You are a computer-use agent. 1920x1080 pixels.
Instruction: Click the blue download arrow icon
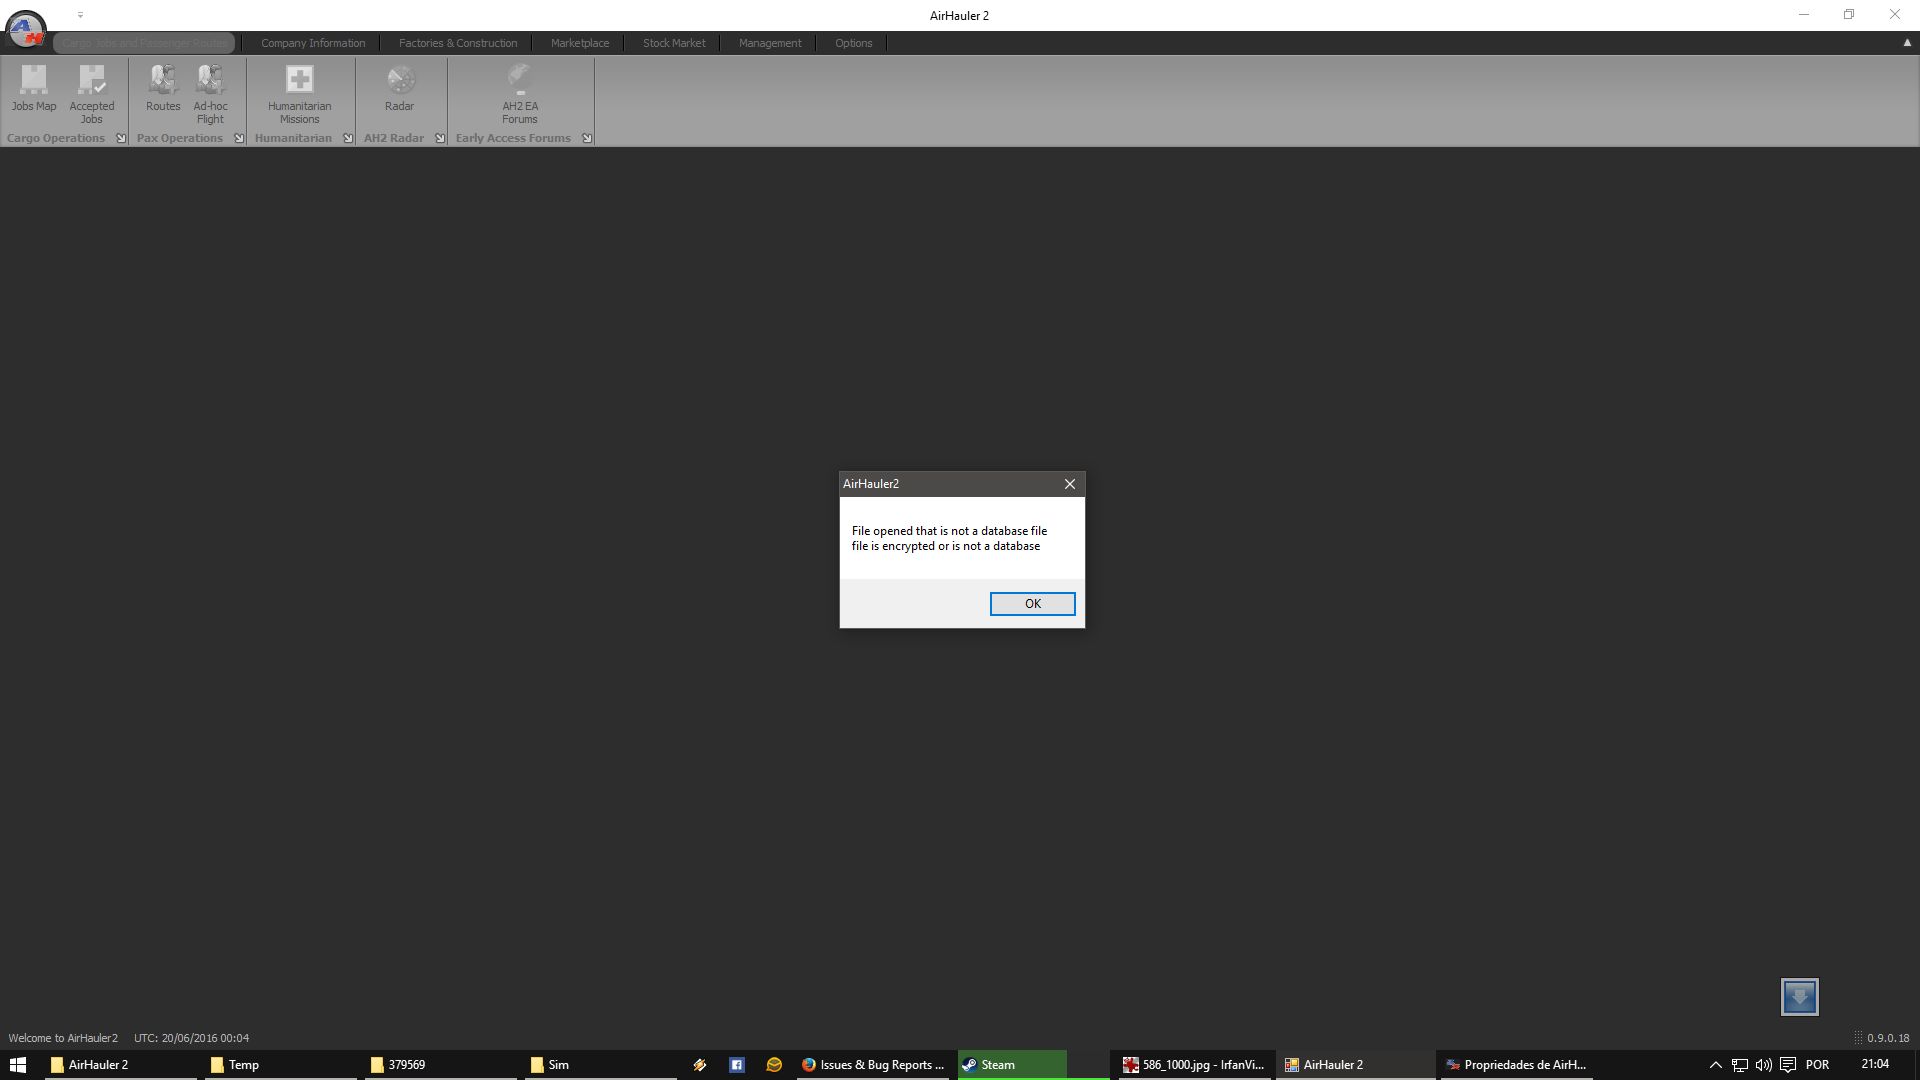[x=1800, y=997]
